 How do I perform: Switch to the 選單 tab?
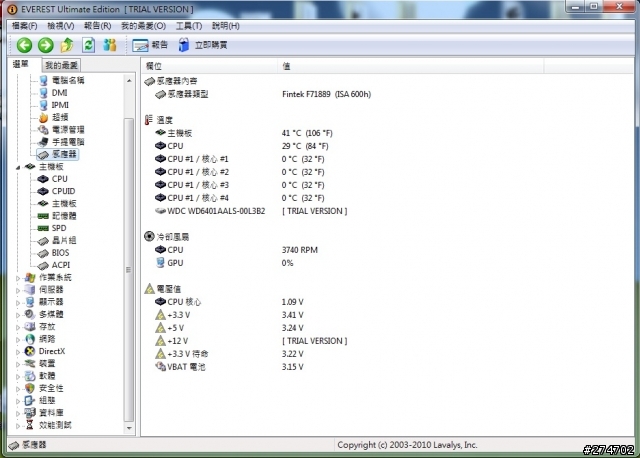tap(21, 64)
